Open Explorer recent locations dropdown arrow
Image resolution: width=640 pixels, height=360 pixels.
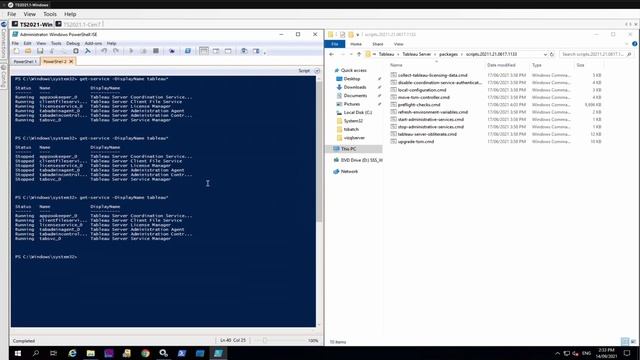coord(351,54)
